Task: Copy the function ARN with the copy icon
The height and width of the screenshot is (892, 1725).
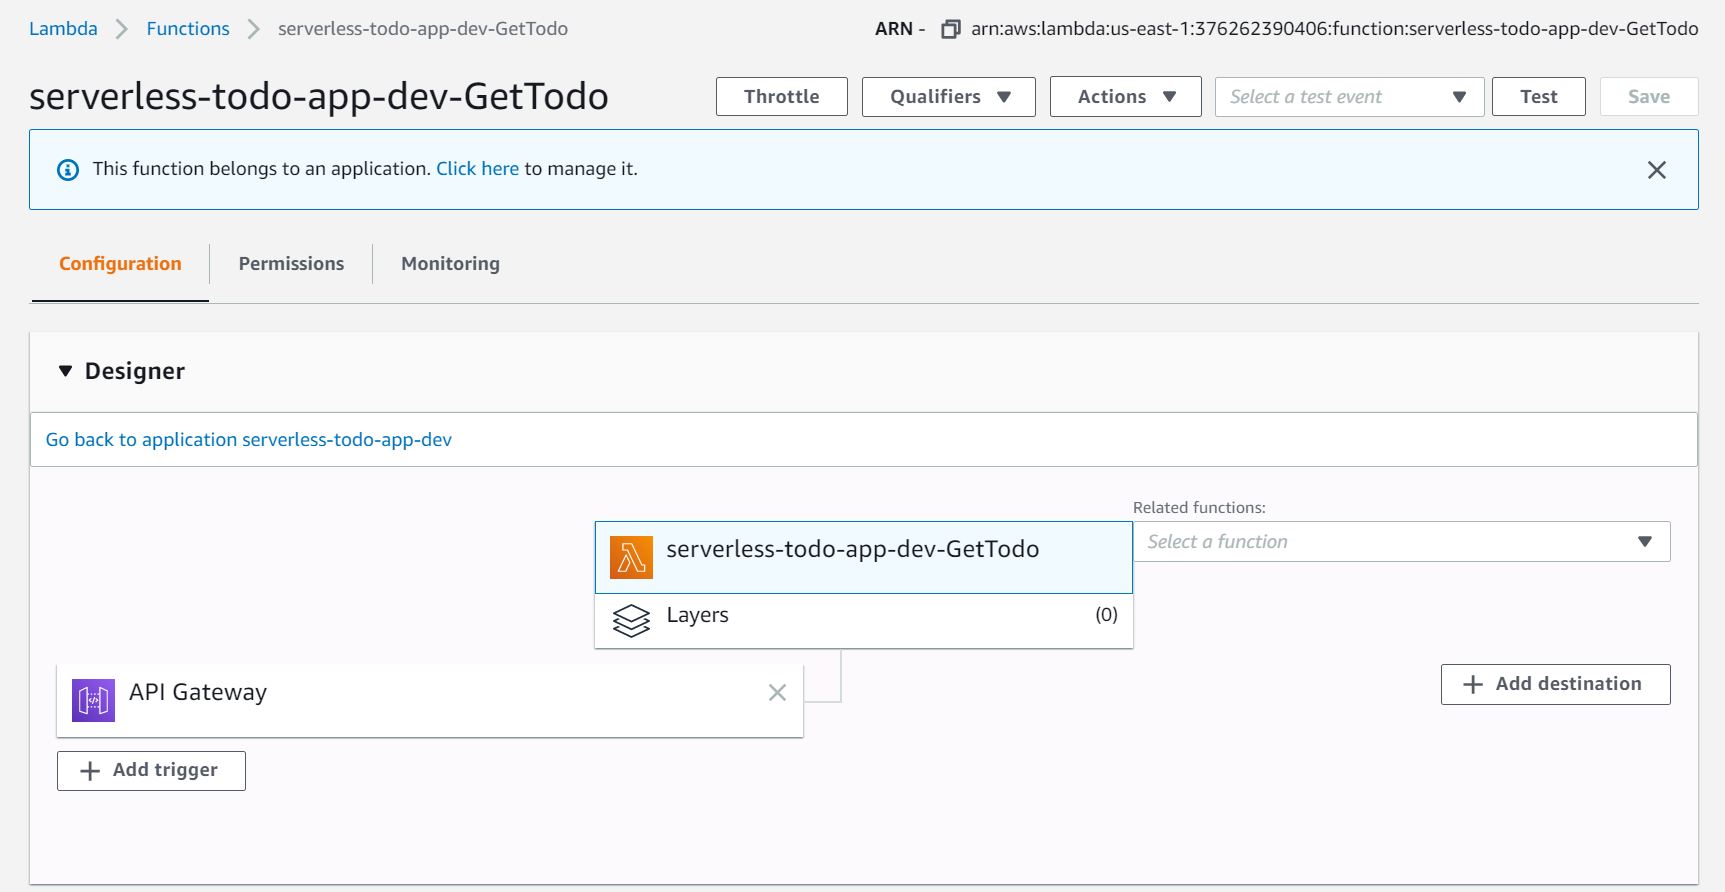Action: pyautogui.click(x=950, y=29)
